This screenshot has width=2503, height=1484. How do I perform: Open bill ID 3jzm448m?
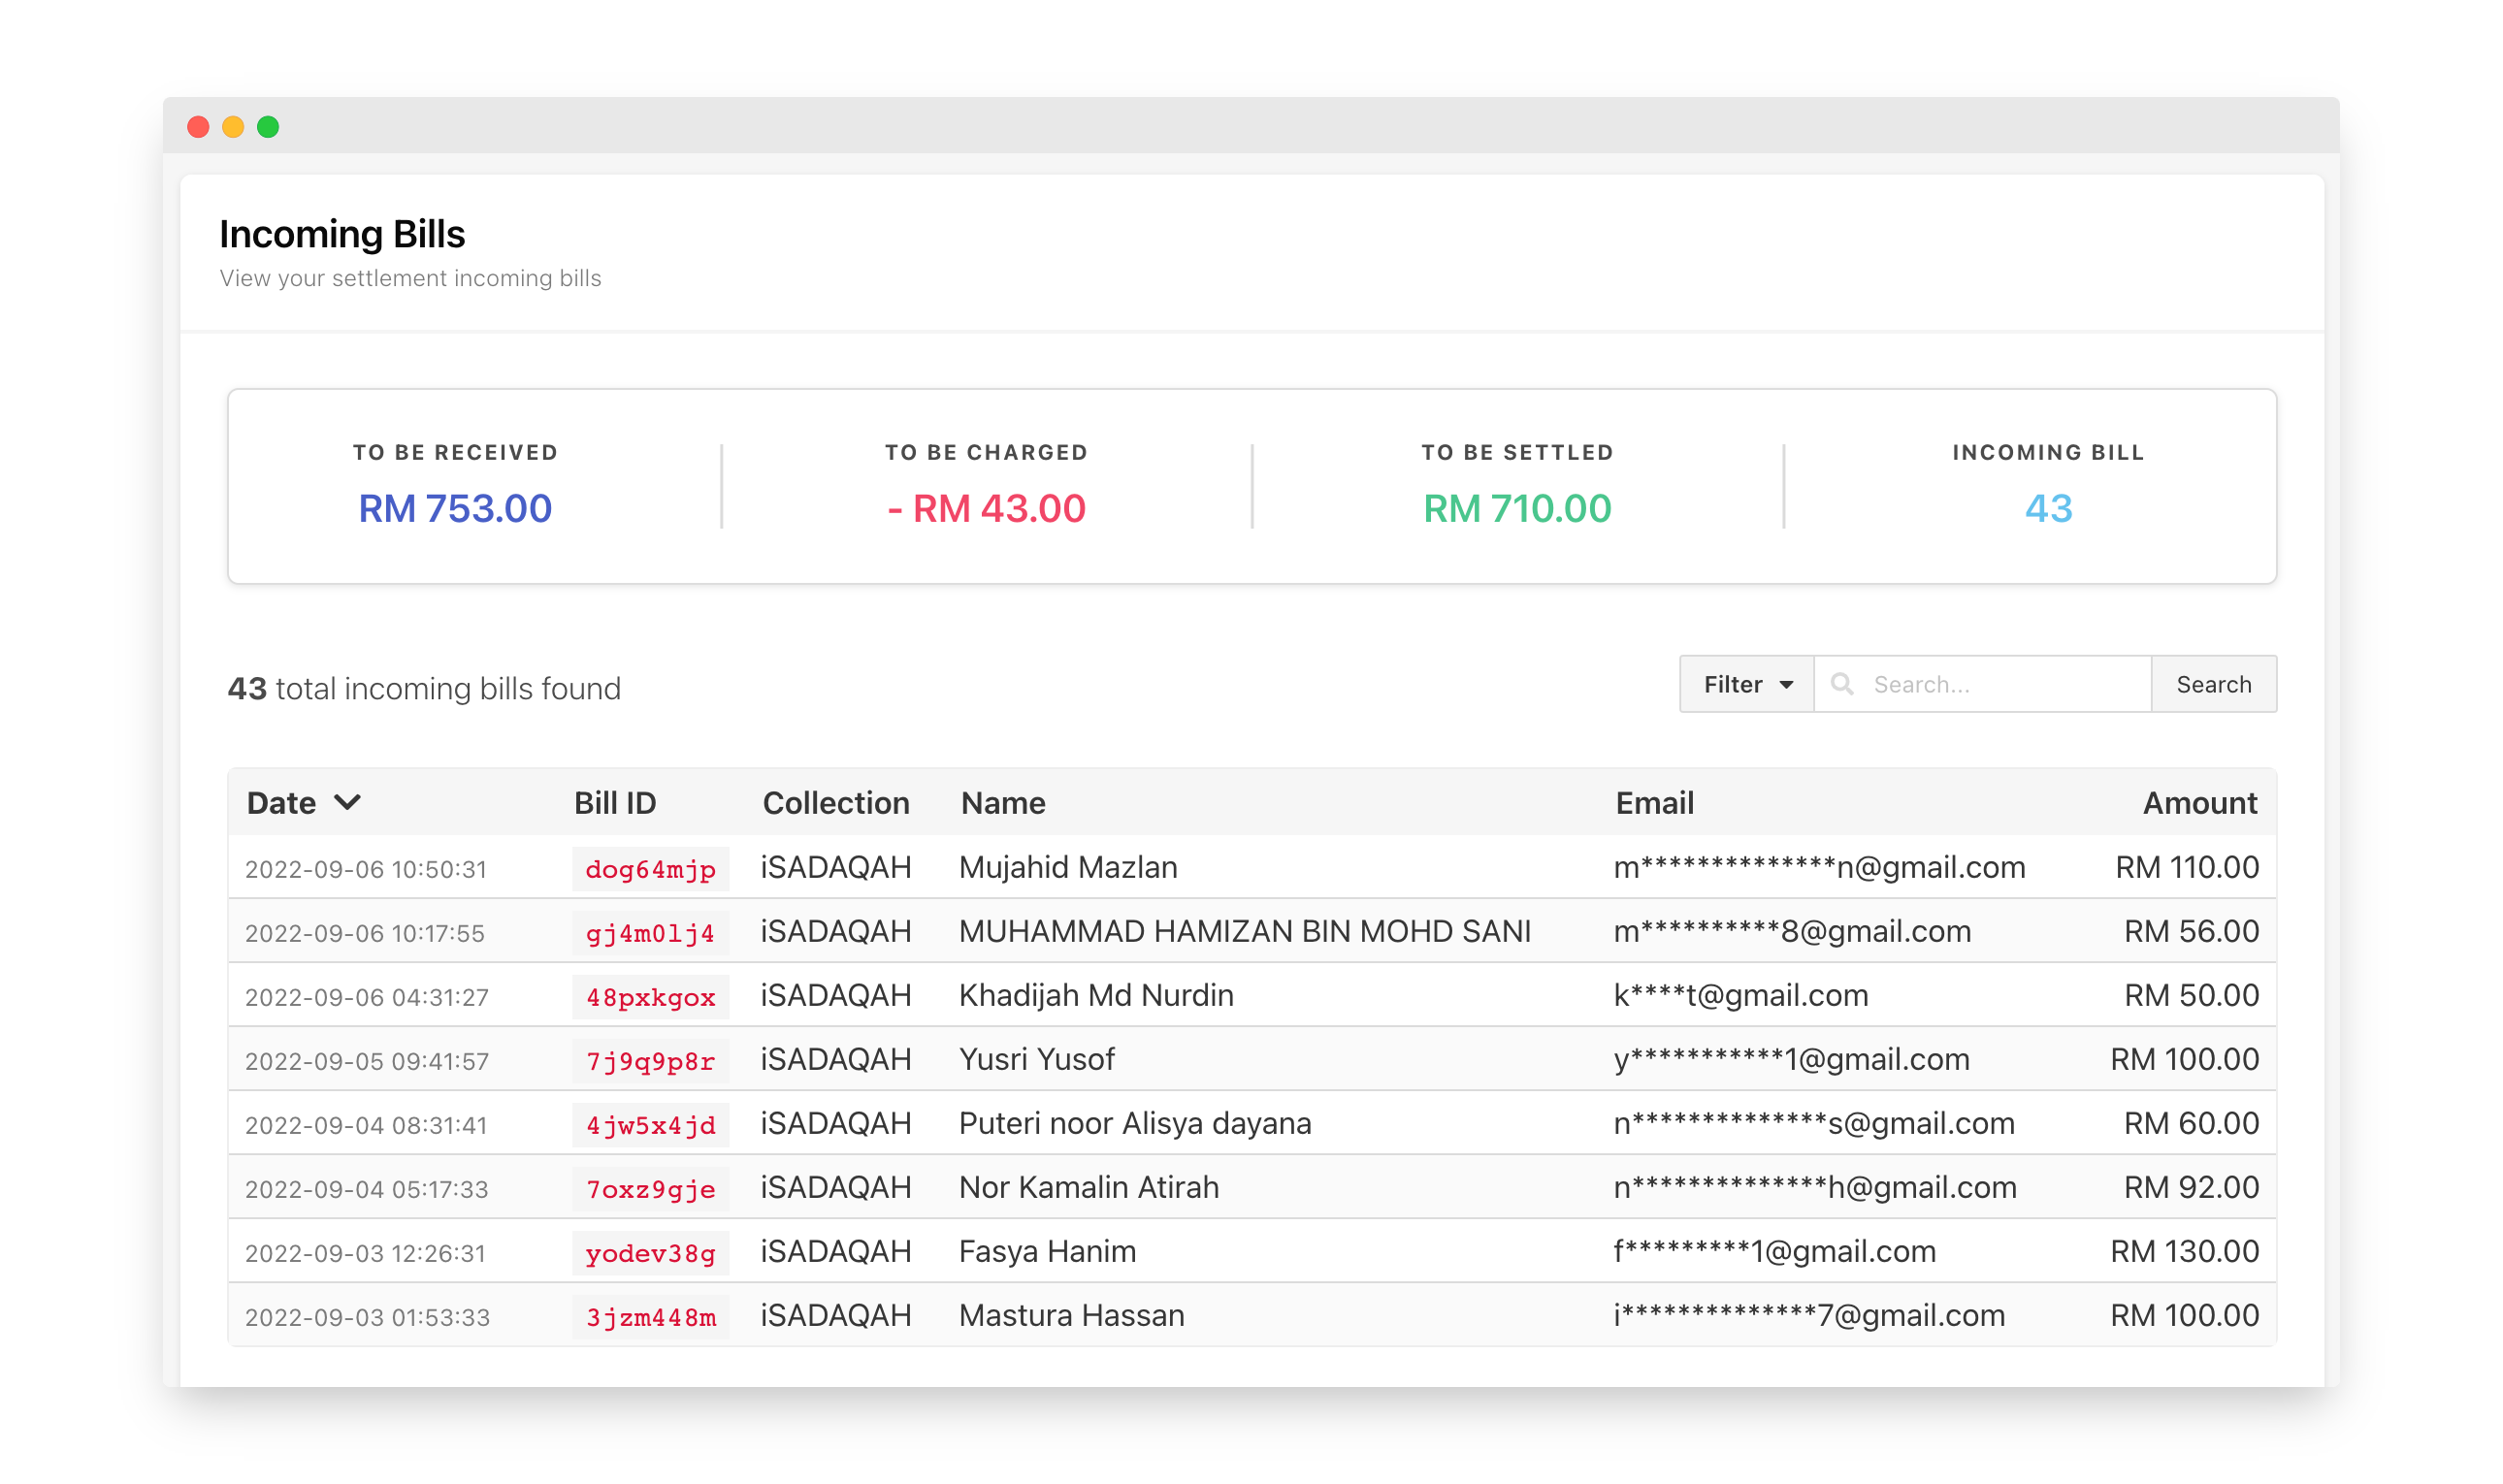click(x=650, y=1316)
